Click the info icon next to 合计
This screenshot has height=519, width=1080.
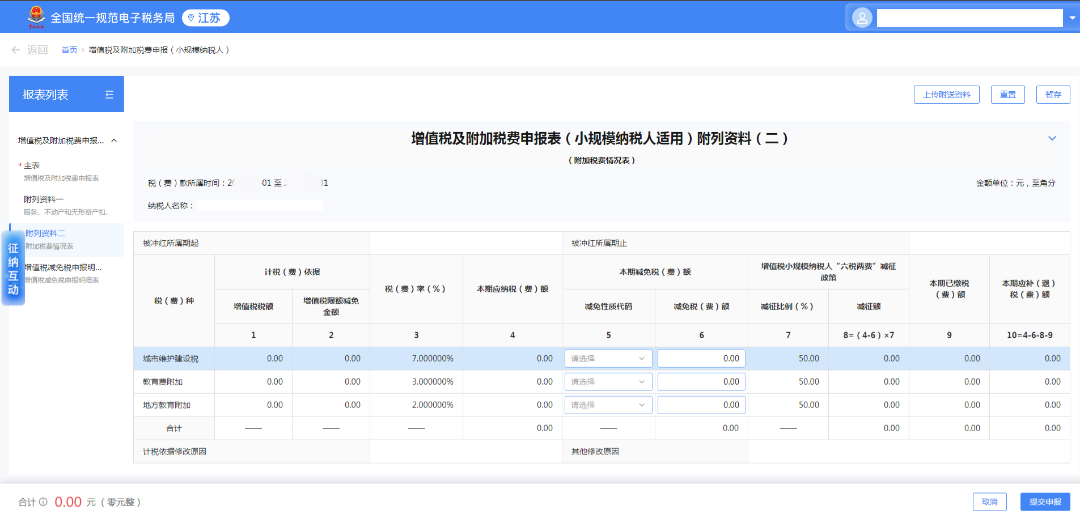pyautogui.click(x=43, y=502)
